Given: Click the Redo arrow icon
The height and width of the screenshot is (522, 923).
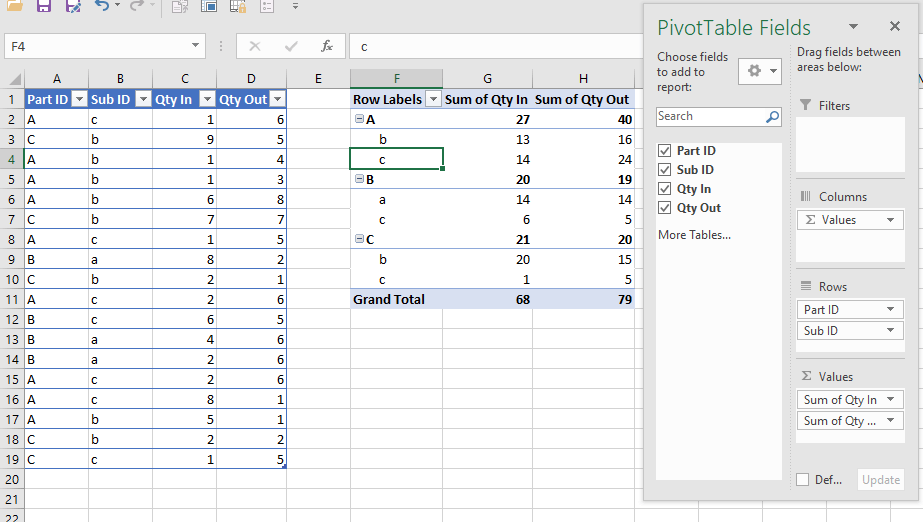Looking at the screenshot, I should click(x=137, y=6).
